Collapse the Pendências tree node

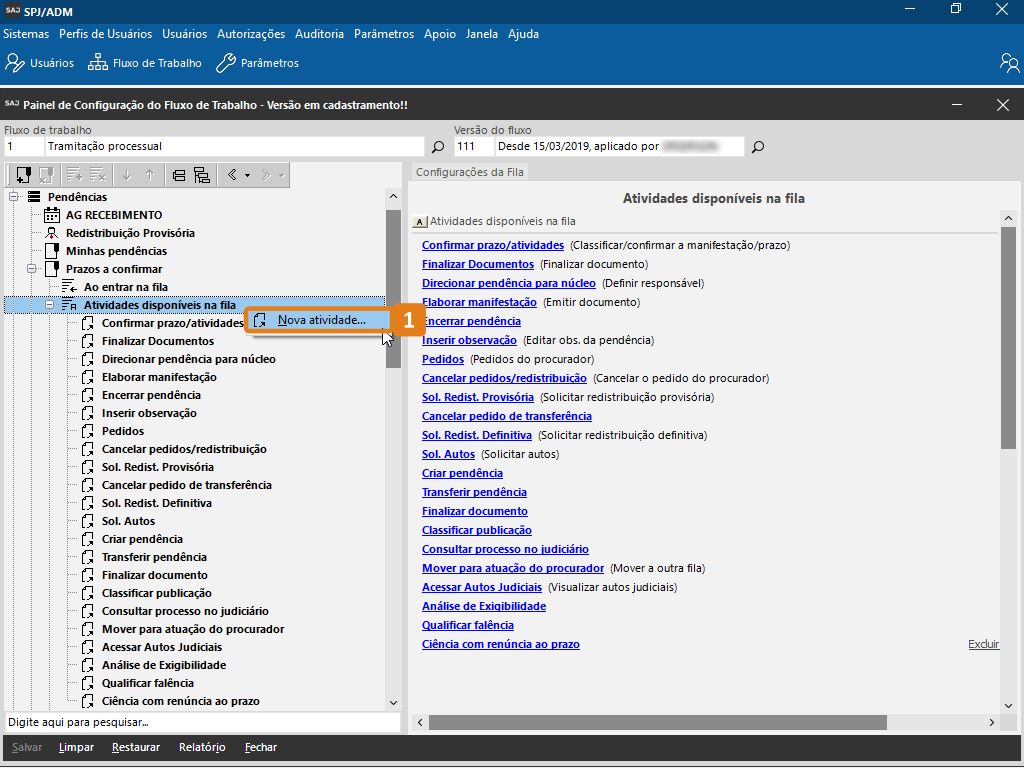click(x=13, y=197)
